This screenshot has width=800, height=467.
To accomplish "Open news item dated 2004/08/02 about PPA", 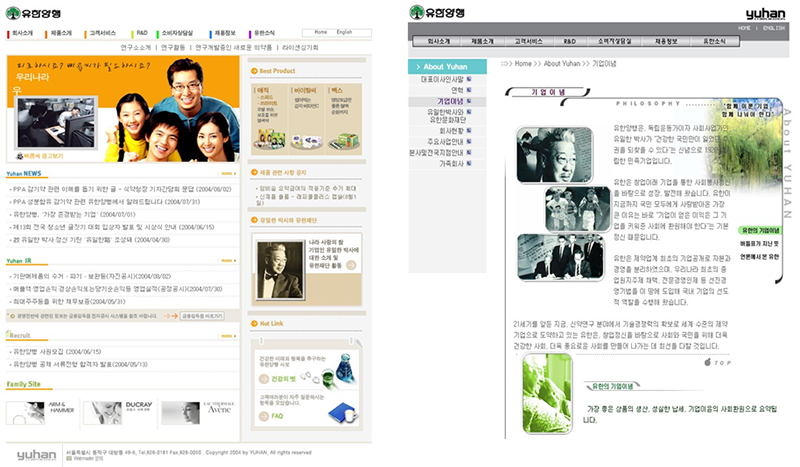I will (x=122, y=189).
